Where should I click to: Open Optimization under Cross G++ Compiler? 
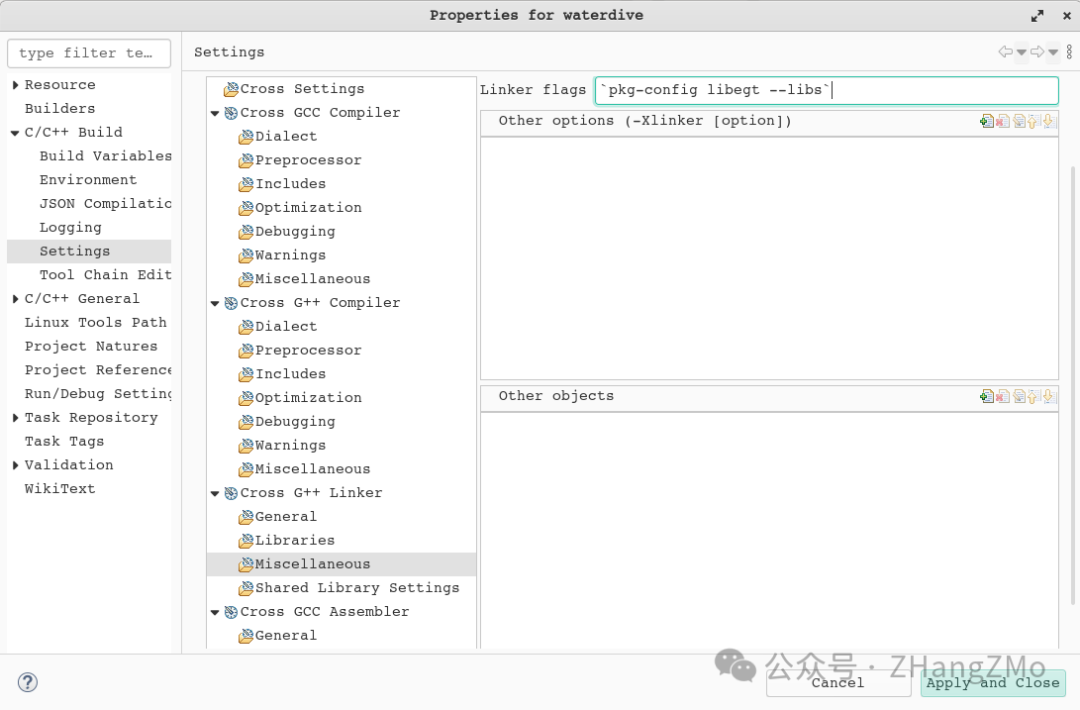[300, 397]
